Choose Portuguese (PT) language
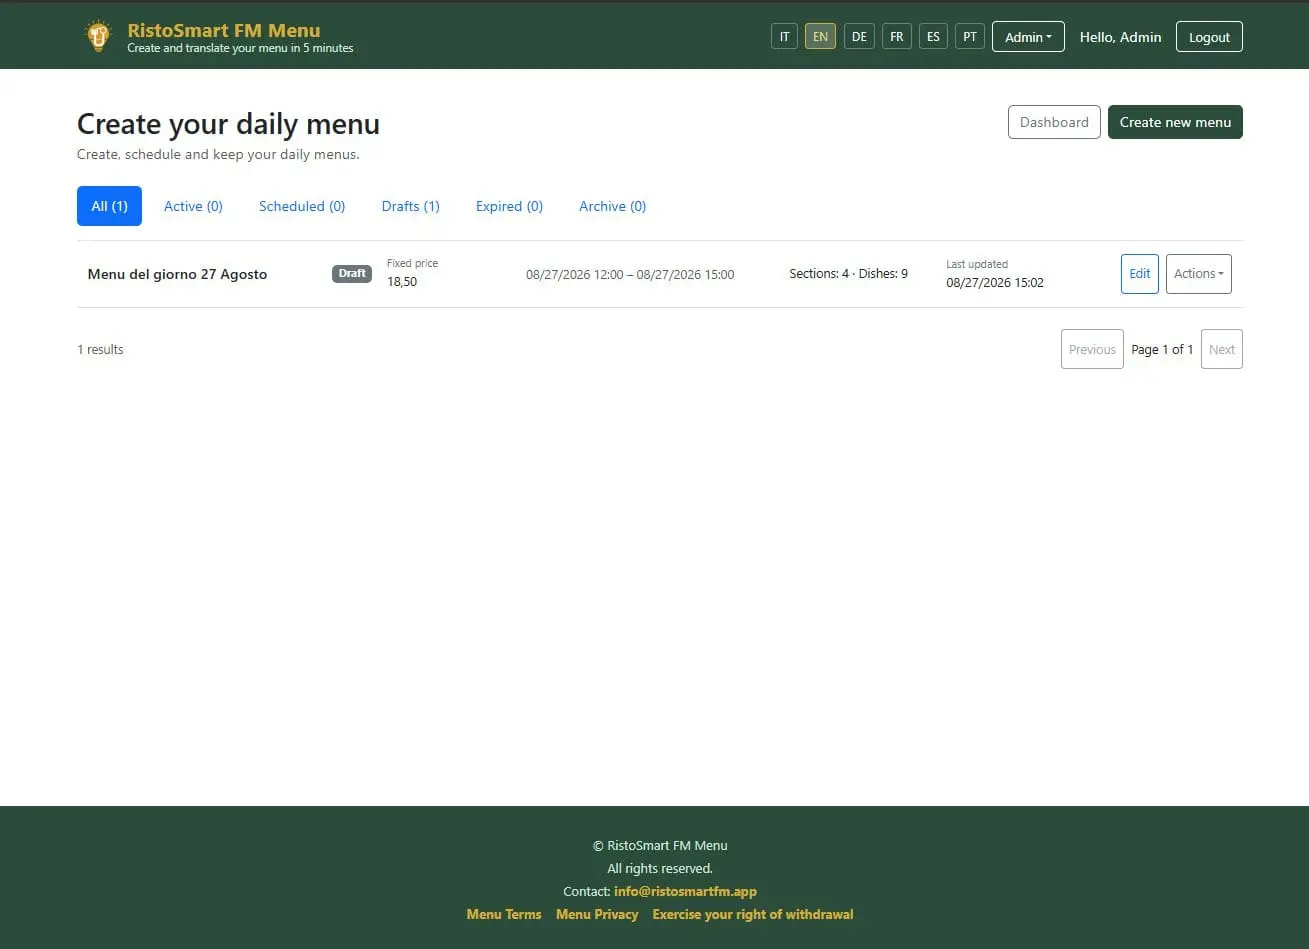 click(x=970, y=37)
